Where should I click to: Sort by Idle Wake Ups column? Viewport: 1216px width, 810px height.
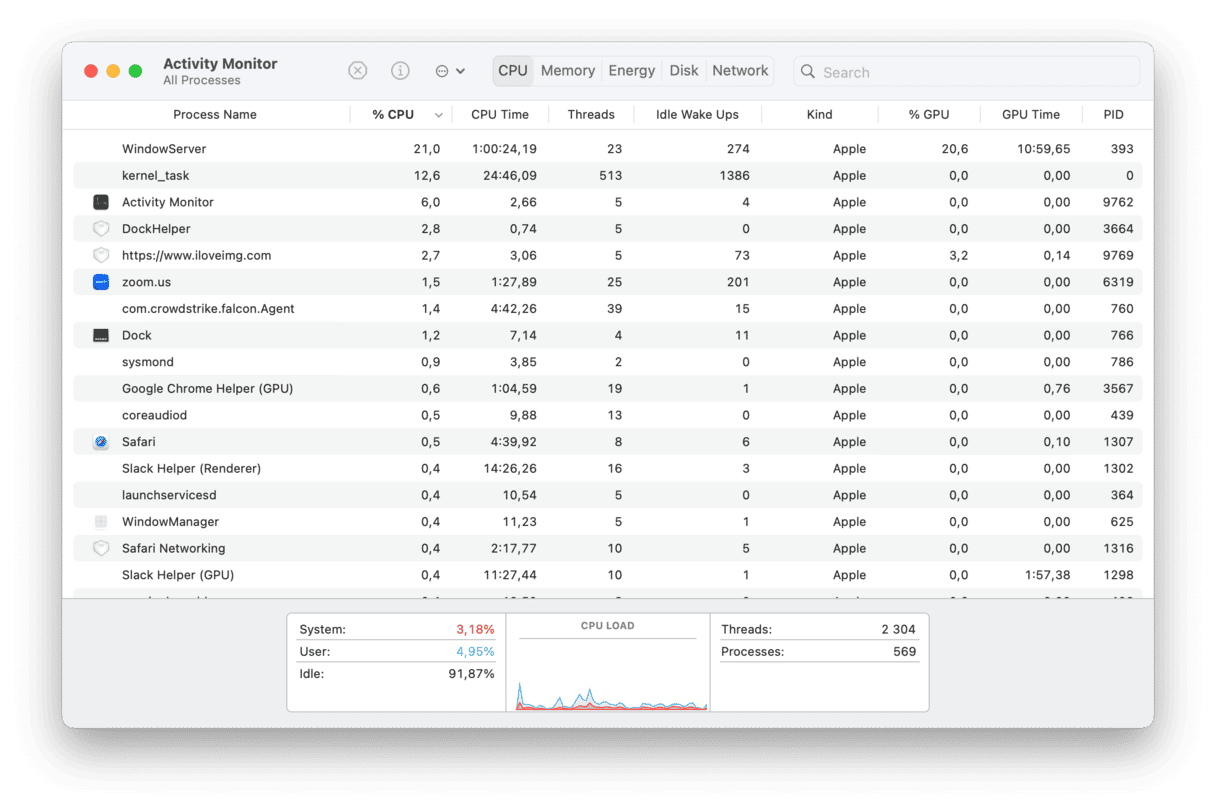click(697, 115)
